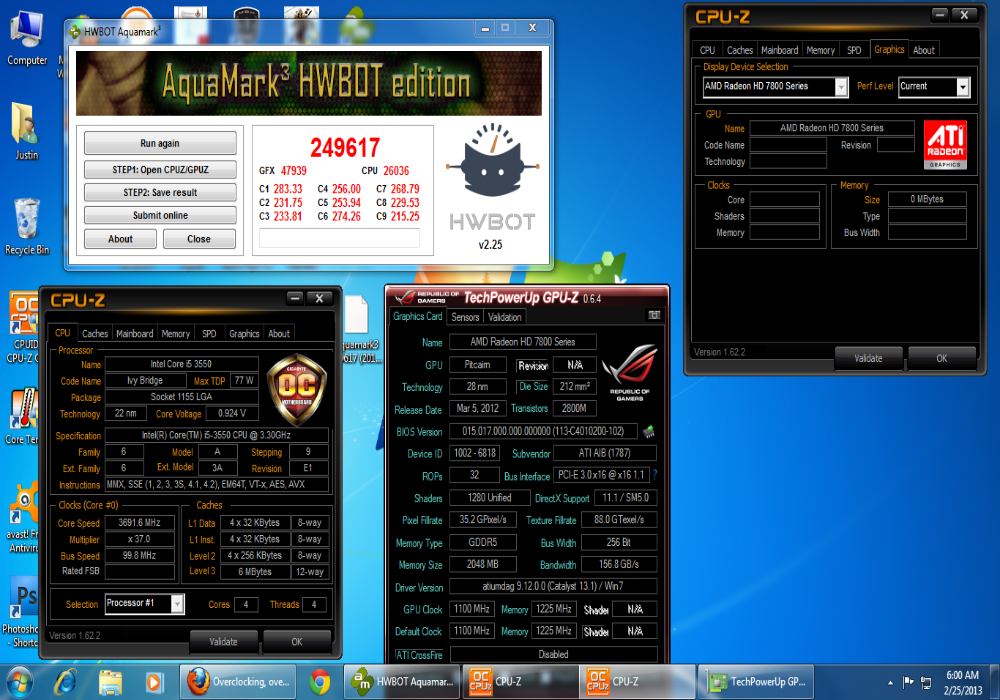Open Google Chrome from taskbar

click(320, 682)
